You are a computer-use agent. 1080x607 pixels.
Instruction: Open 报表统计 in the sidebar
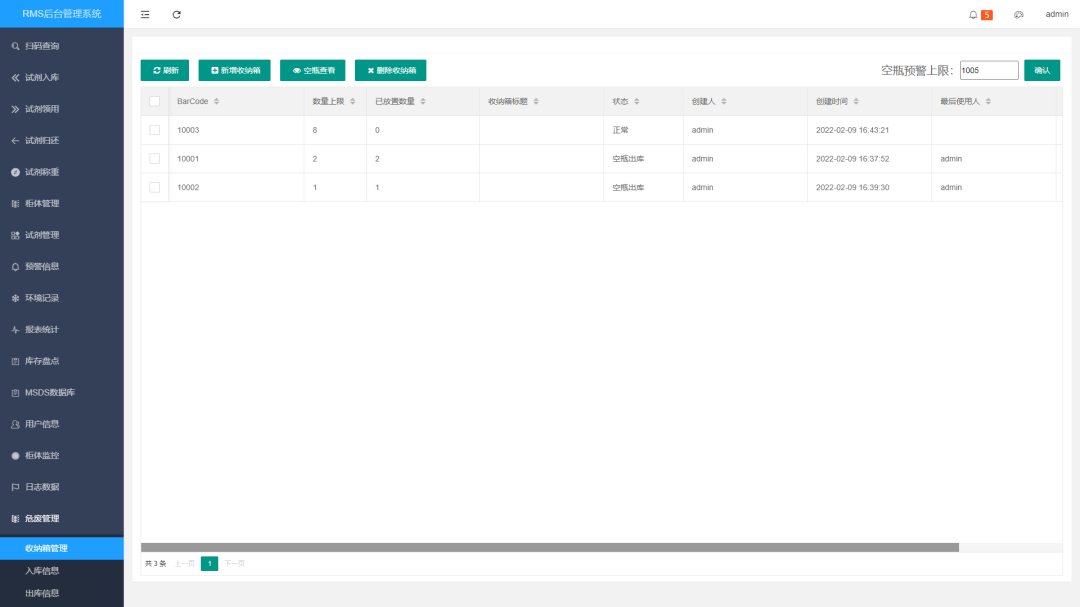tap(62, 329)
